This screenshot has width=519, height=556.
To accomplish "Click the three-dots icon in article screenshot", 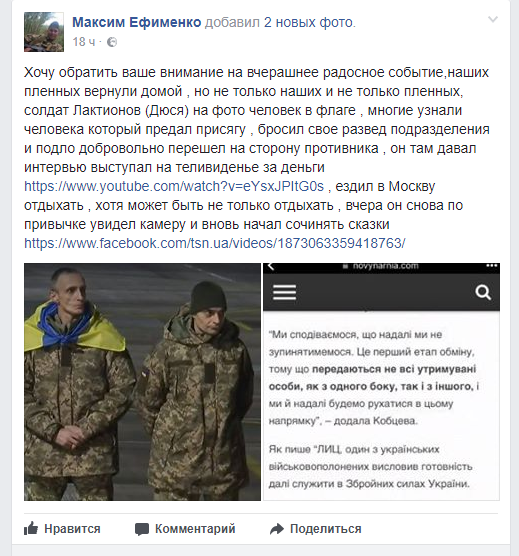I will pyautogui.click(x=491, y=266).
